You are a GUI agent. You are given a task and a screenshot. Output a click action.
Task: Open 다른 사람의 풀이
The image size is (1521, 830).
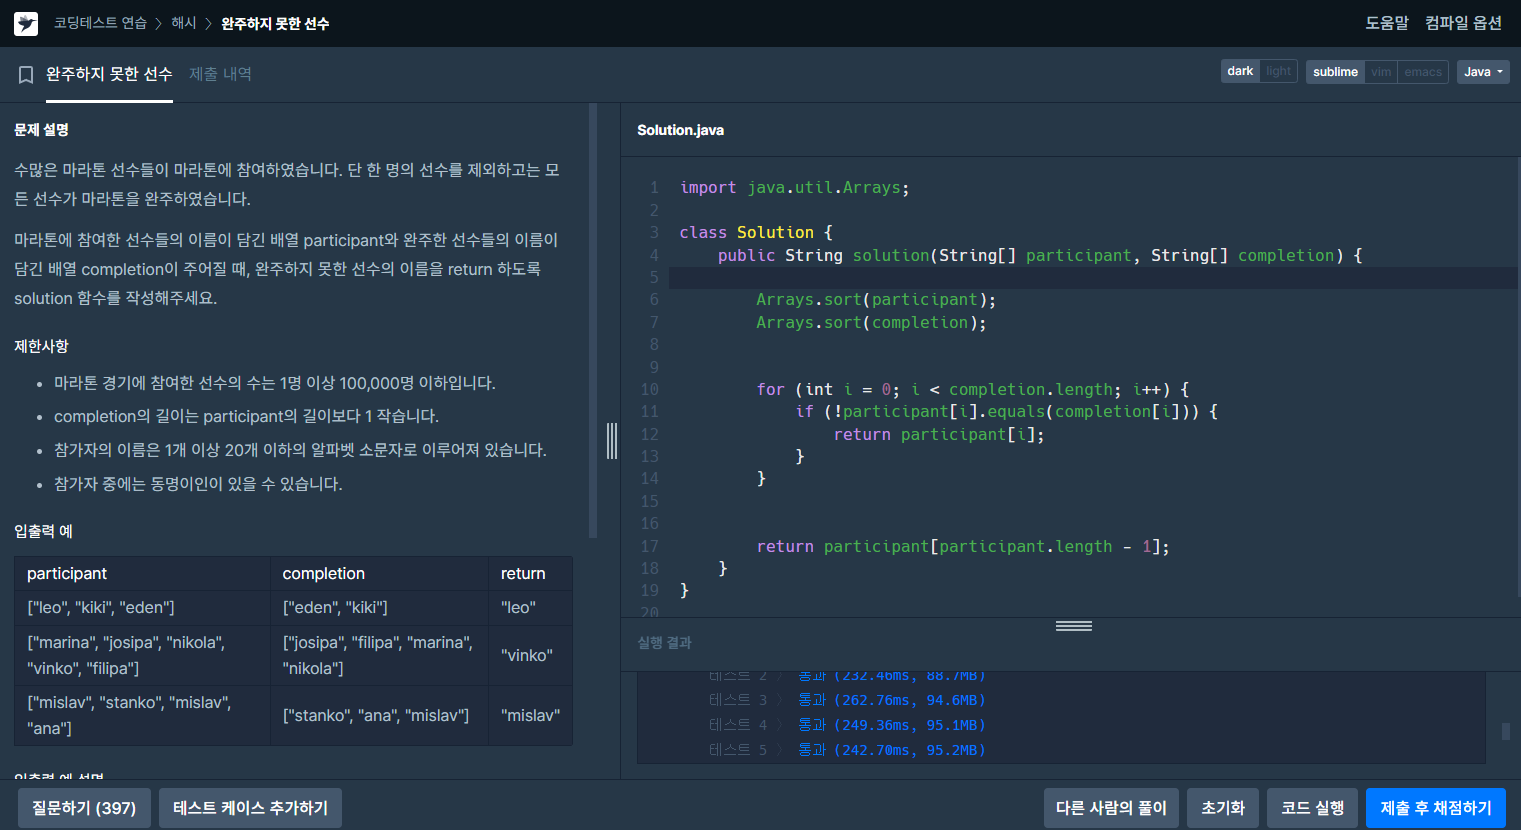tap(1111, 808)
